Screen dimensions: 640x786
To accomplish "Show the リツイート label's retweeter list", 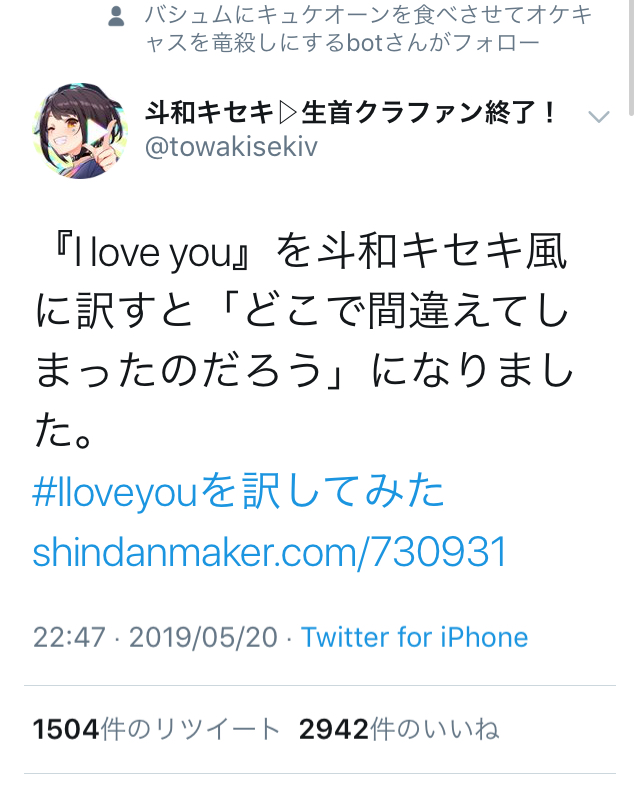I will click(192, 730).
